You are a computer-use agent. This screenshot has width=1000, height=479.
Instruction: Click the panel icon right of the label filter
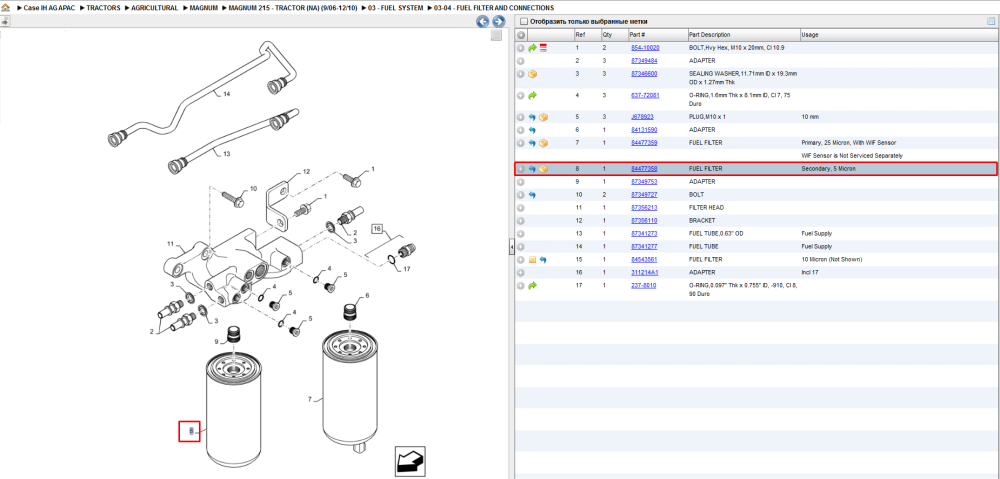(991, 22)
